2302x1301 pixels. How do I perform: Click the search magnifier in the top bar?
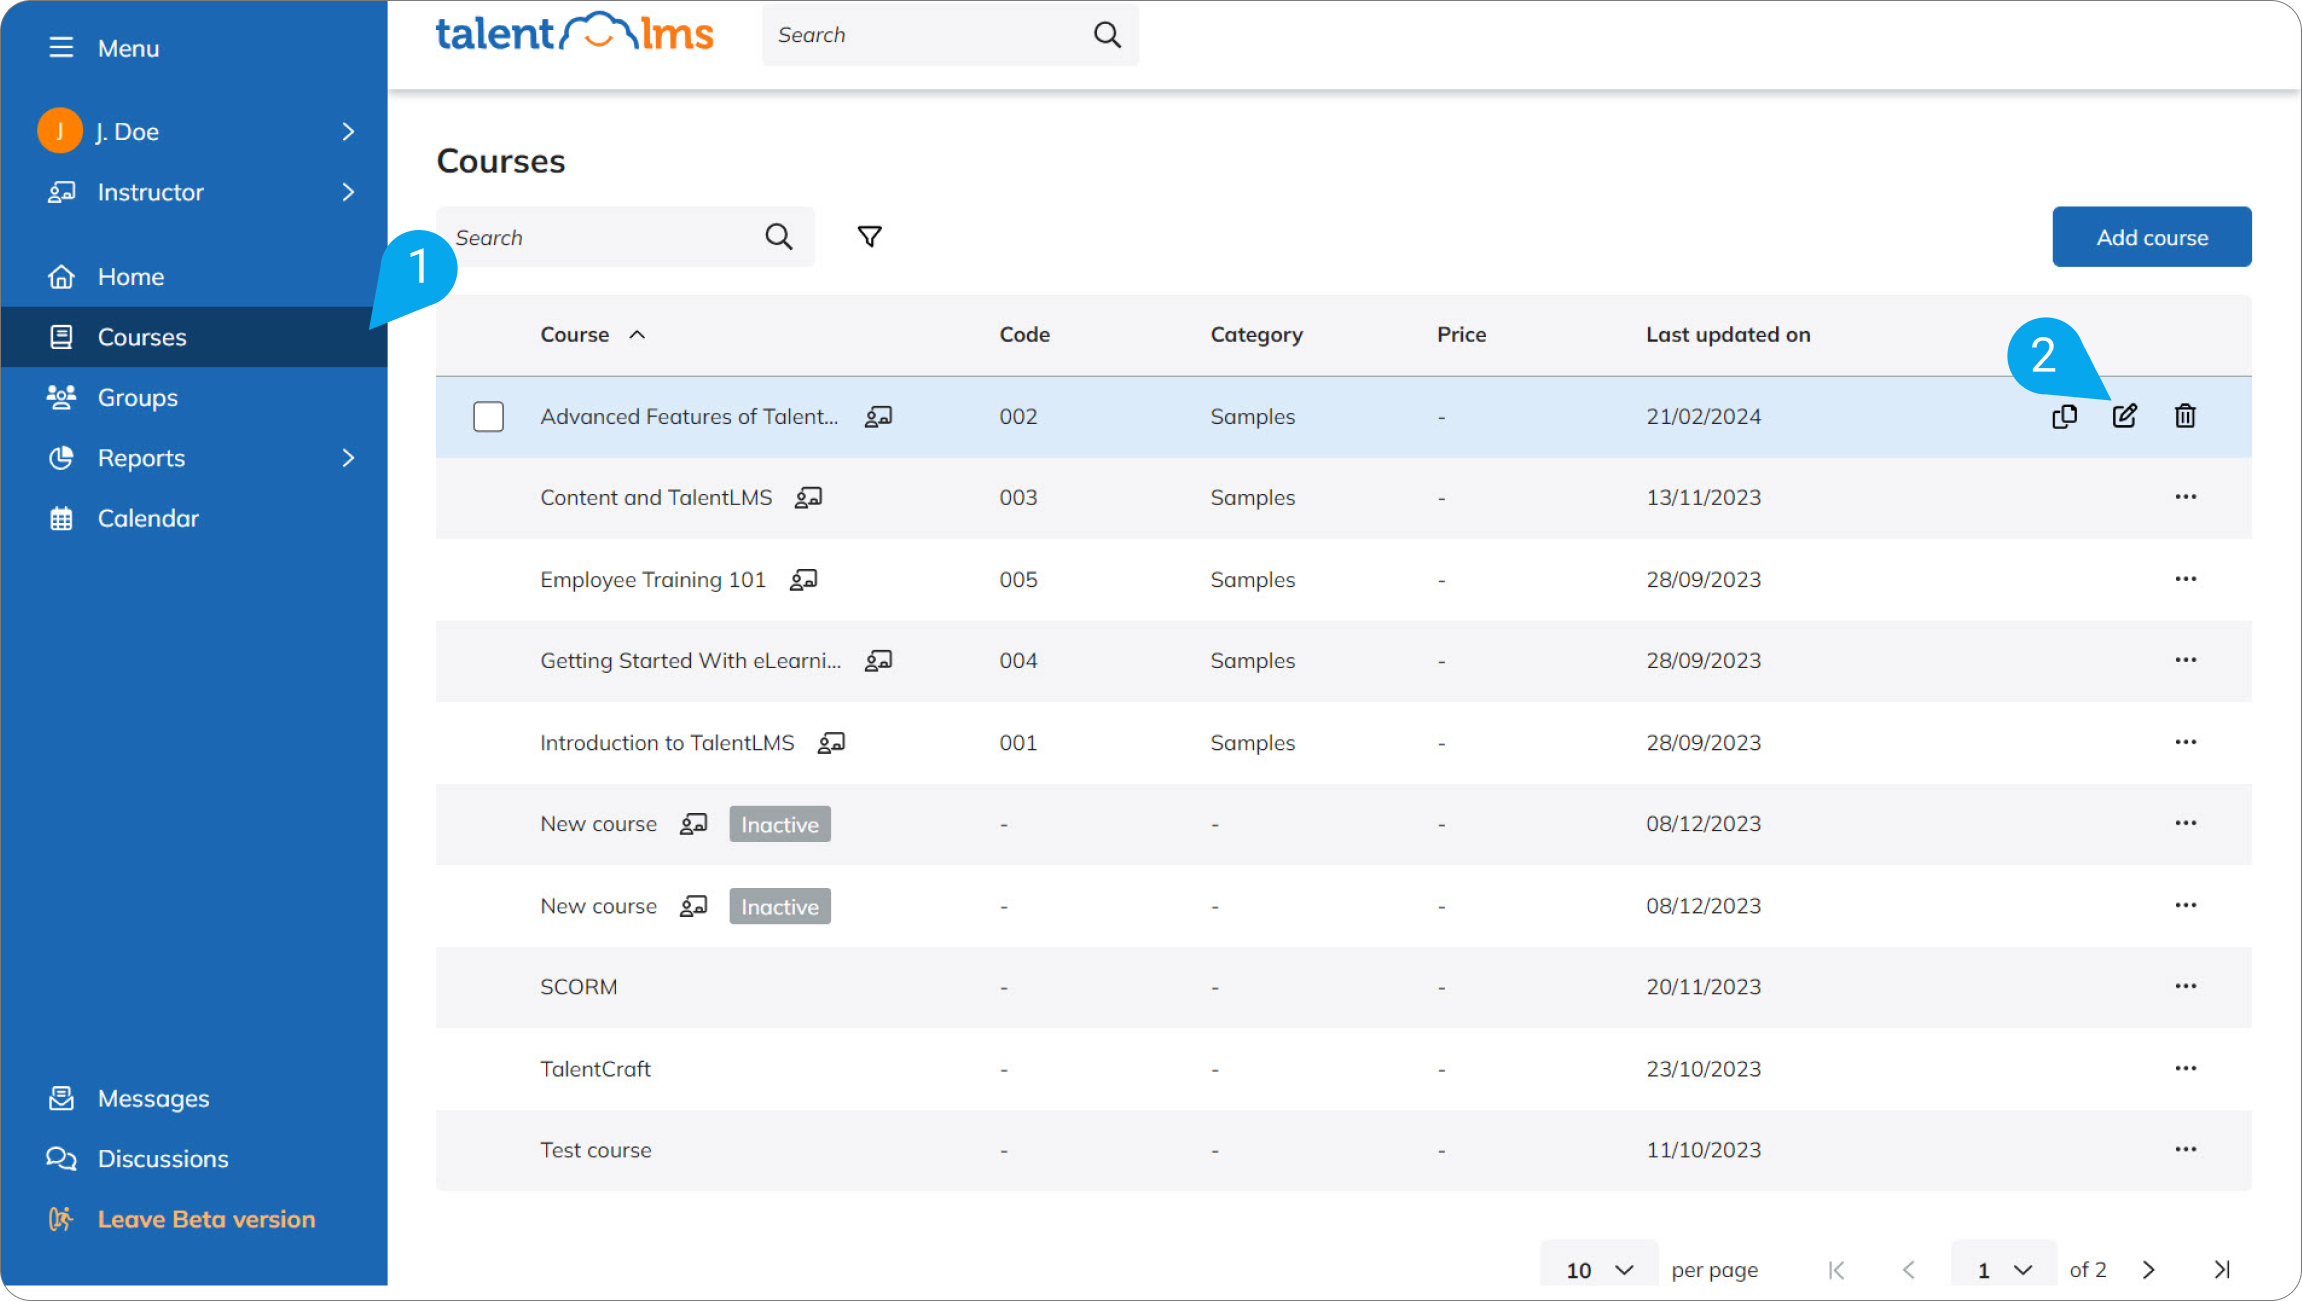tap(1107, 34)
